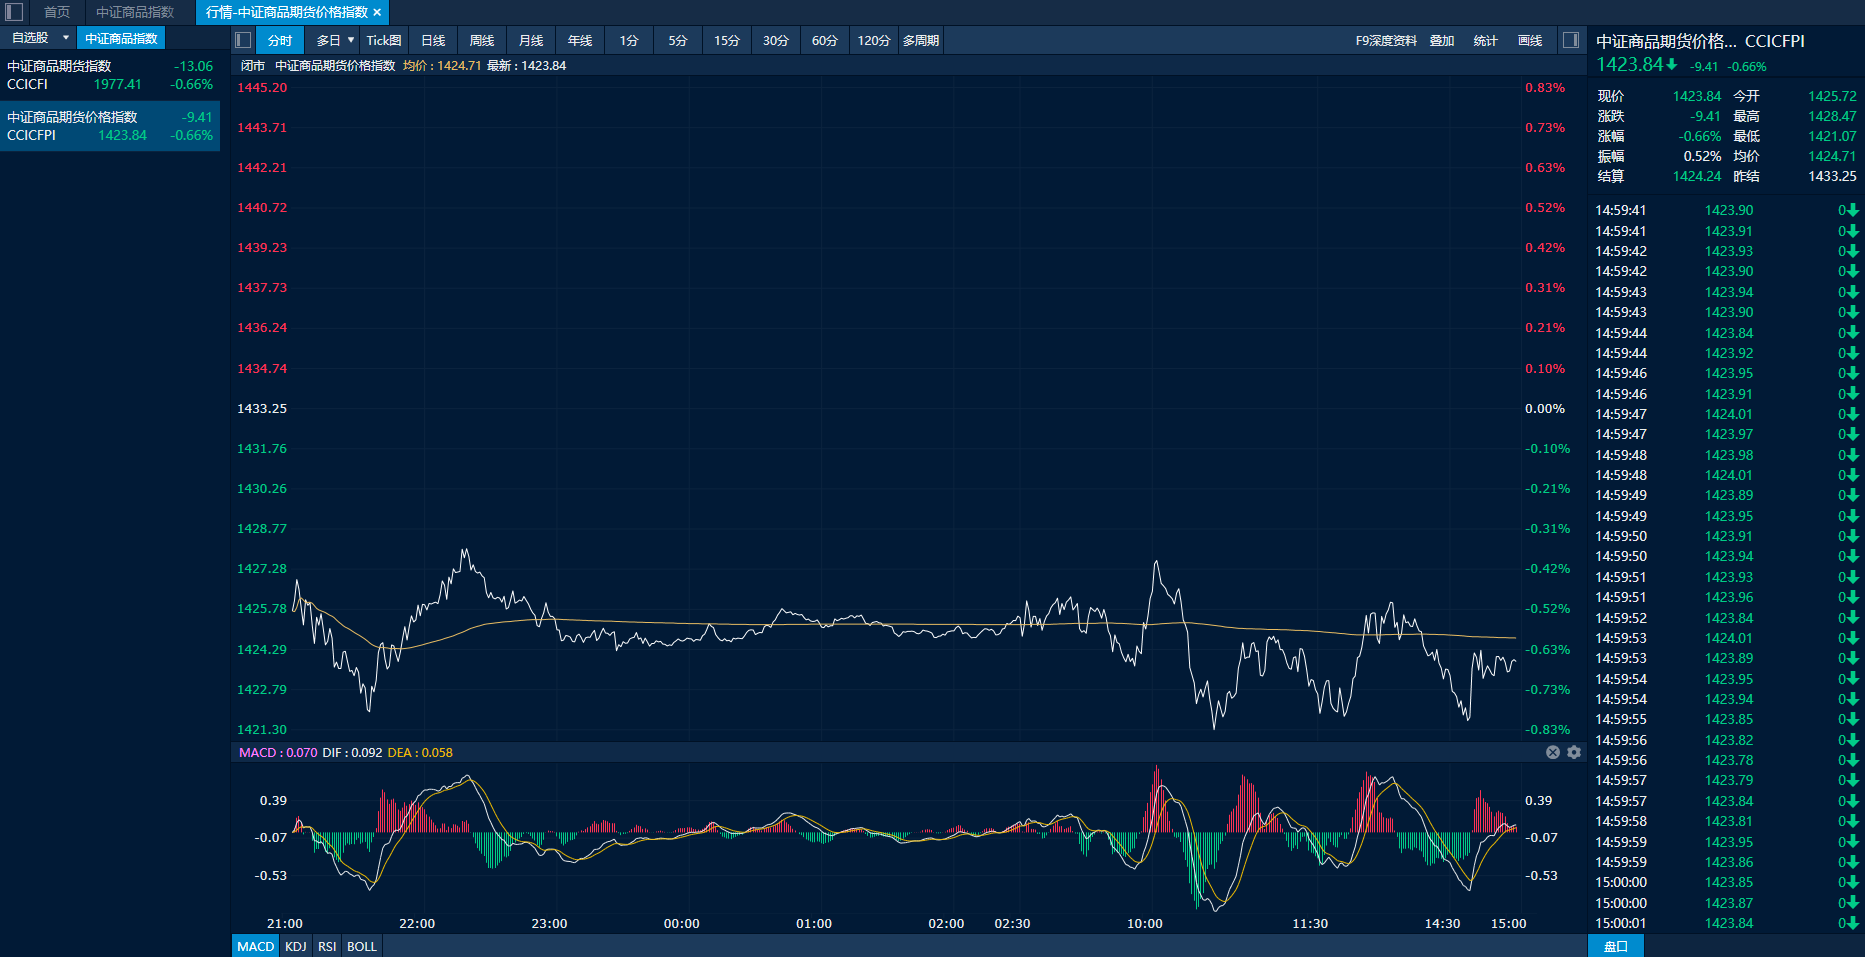This screenshot has width=1865, height=957.
Task: Select the CCICFI 中证商品期货指数 row
Action: (x=110, y=75)
